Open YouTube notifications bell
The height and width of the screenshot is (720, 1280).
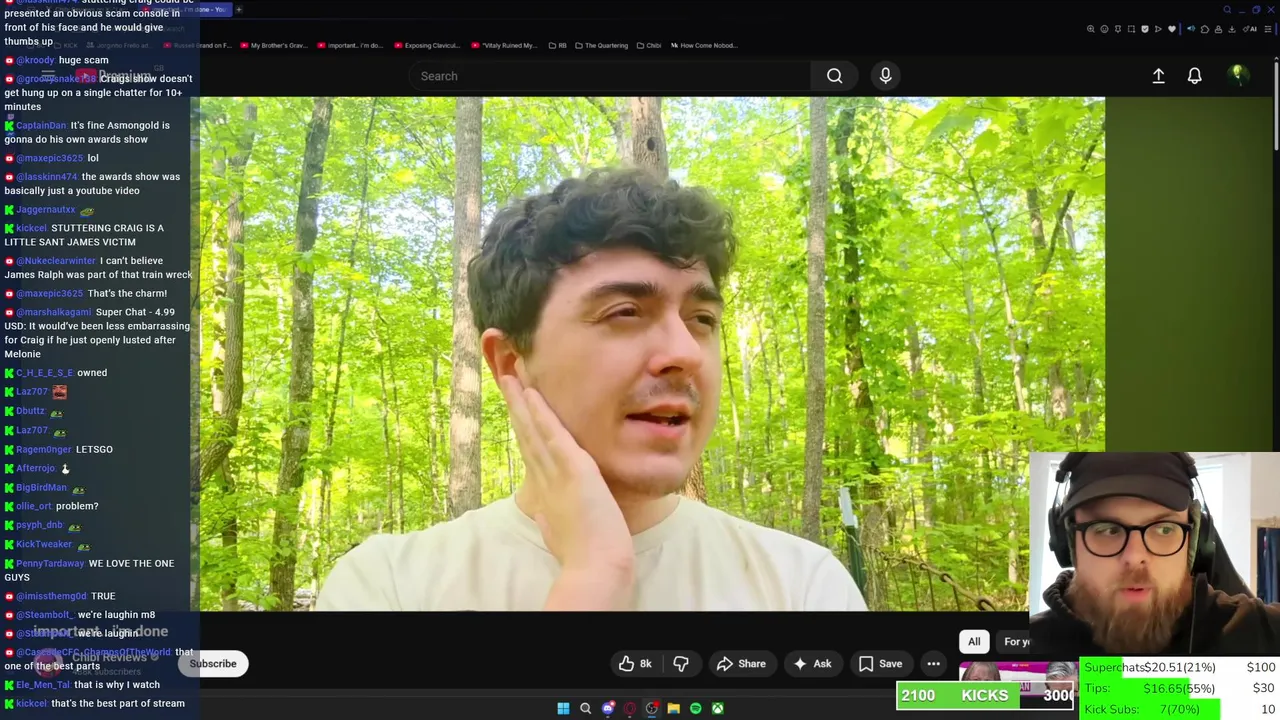pyautogui.click(x=1194, y=76)
